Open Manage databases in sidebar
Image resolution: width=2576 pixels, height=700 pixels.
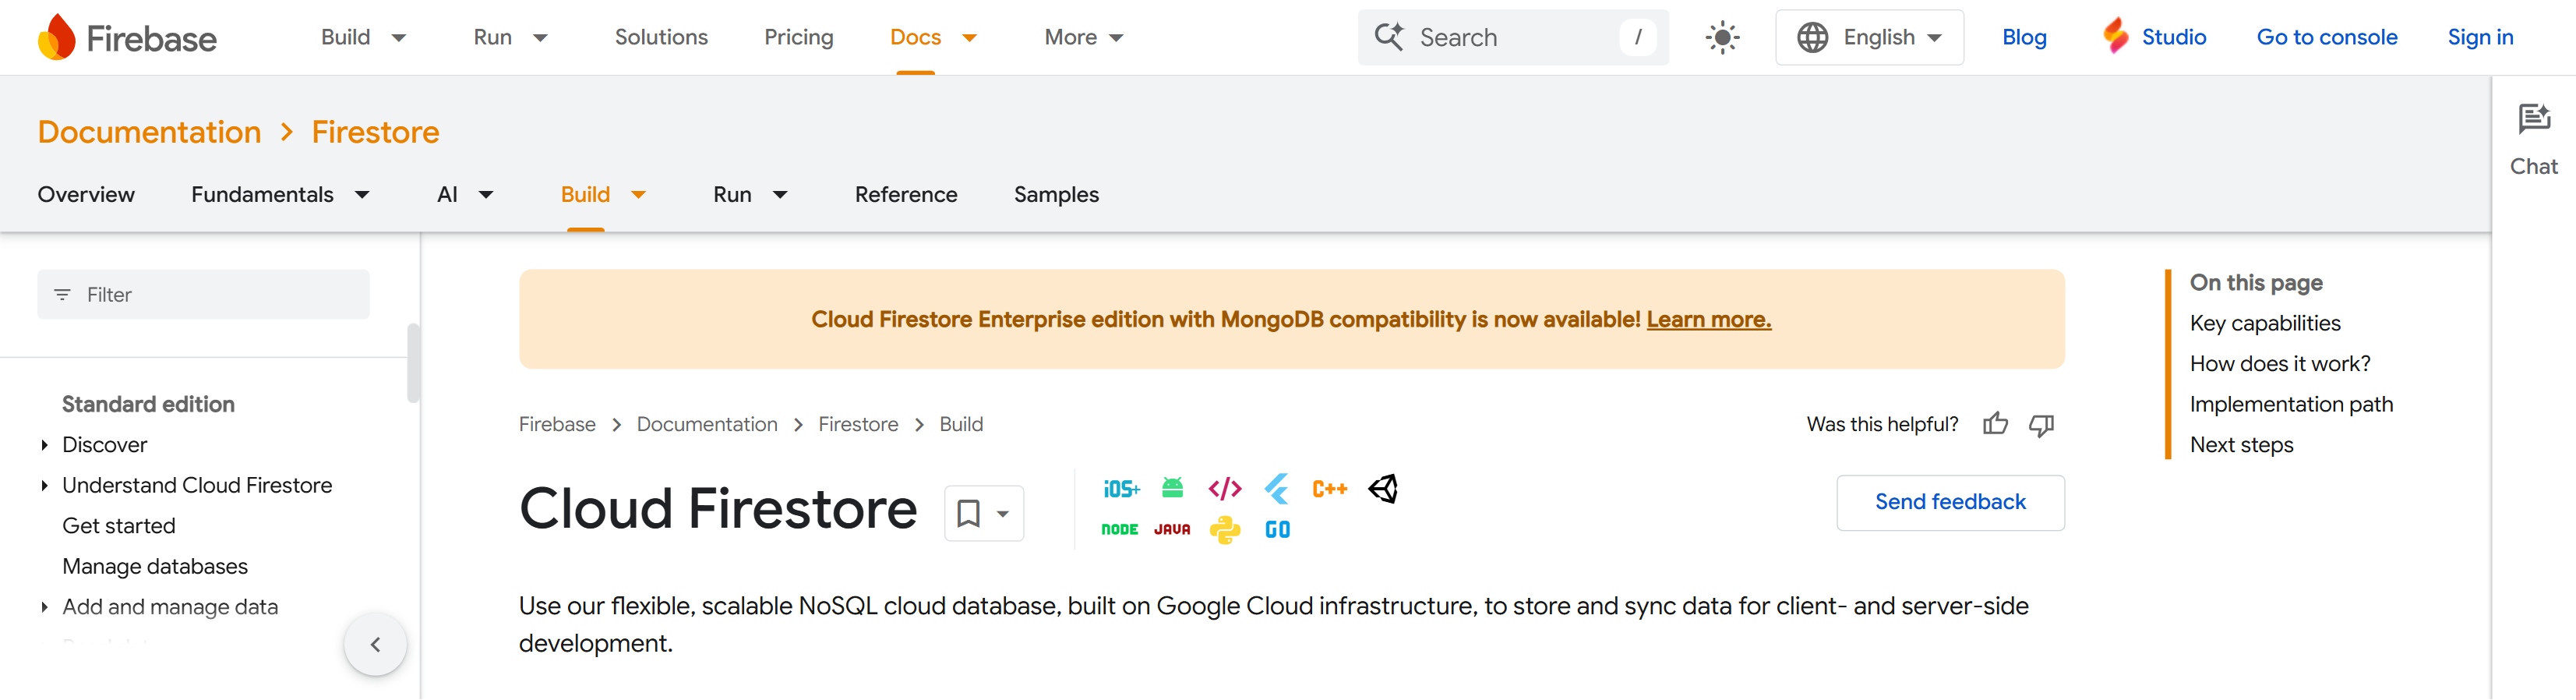[x=154, y=566]
